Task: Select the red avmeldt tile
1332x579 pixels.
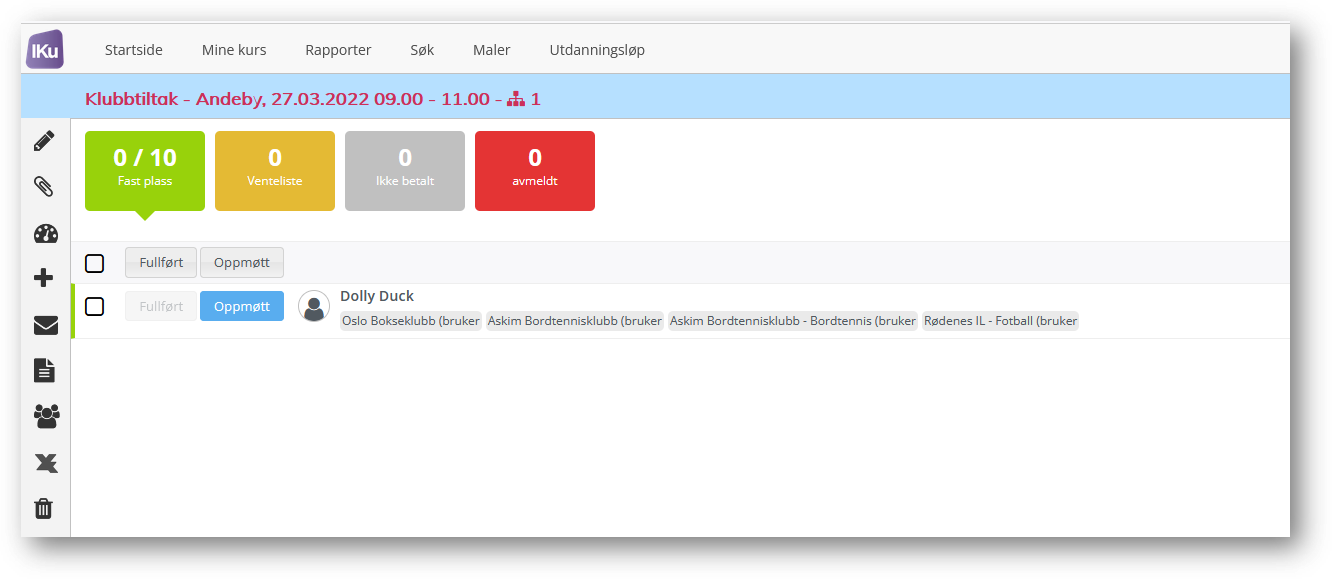Action: click(535, 171)
